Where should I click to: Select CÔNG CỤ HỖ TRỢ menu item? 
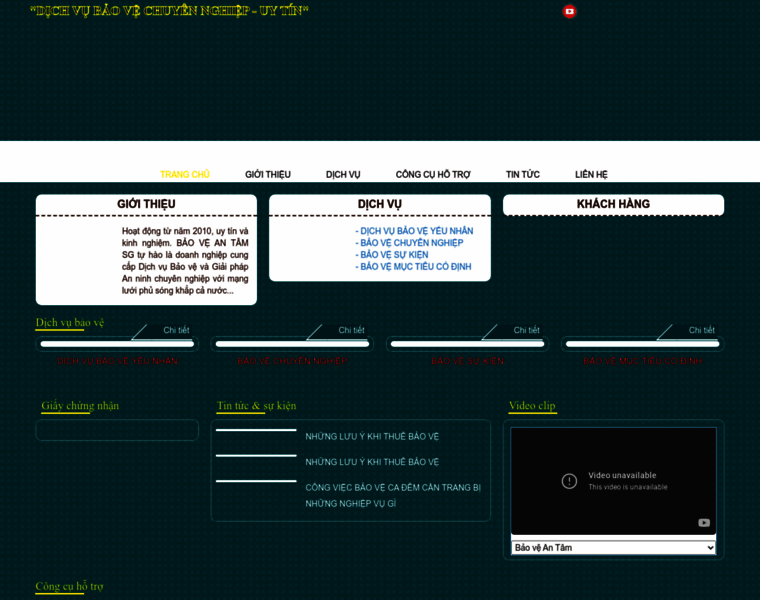433,174
